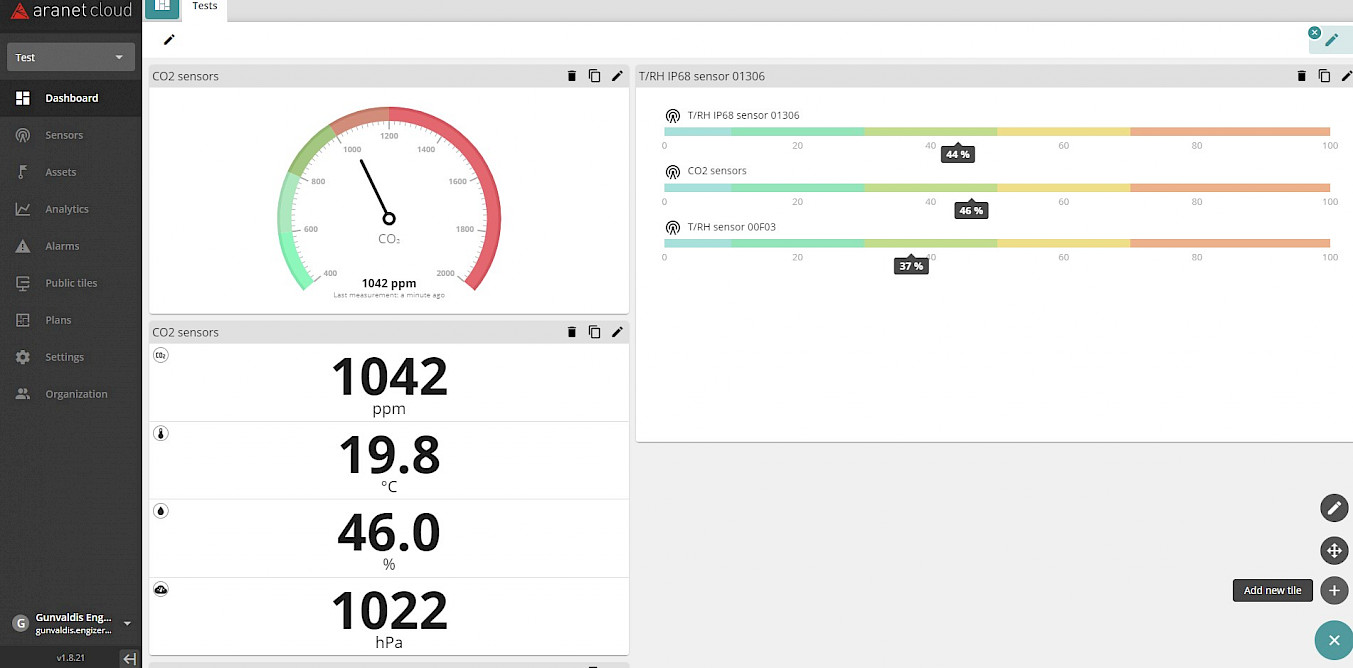Open the Sensors page in sidebar
This screenshot has width=1353, height=668.
tap(64, 135)
